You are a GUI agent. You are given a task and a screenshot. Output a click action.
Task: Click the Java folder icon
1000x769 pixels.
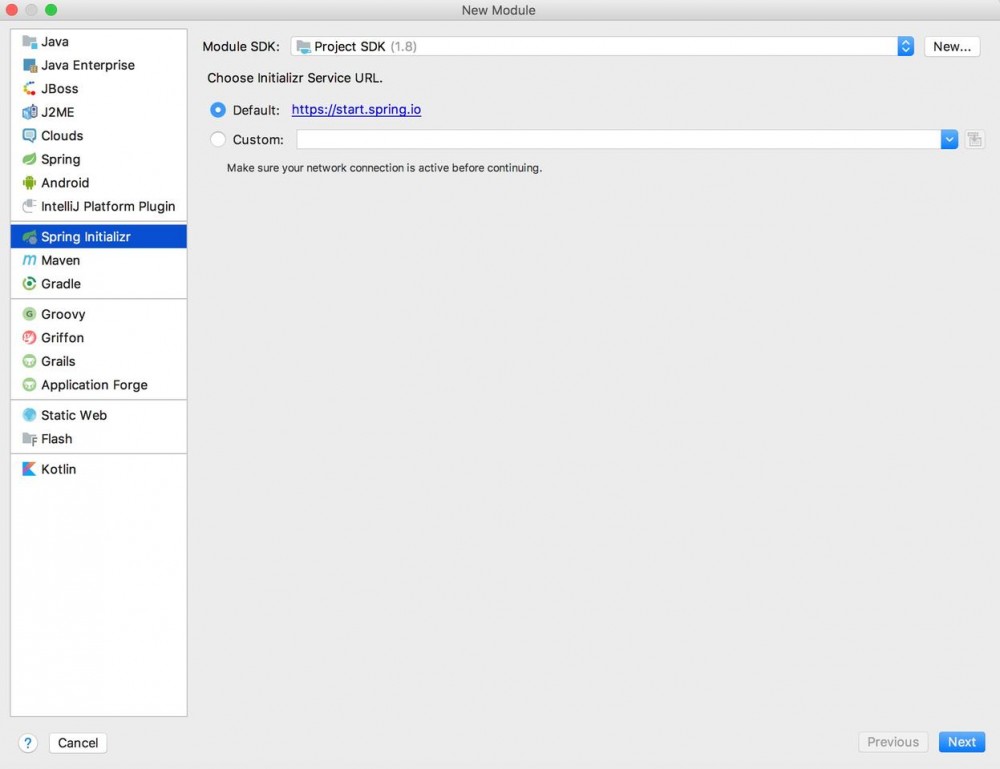click(x=29, y=42)
